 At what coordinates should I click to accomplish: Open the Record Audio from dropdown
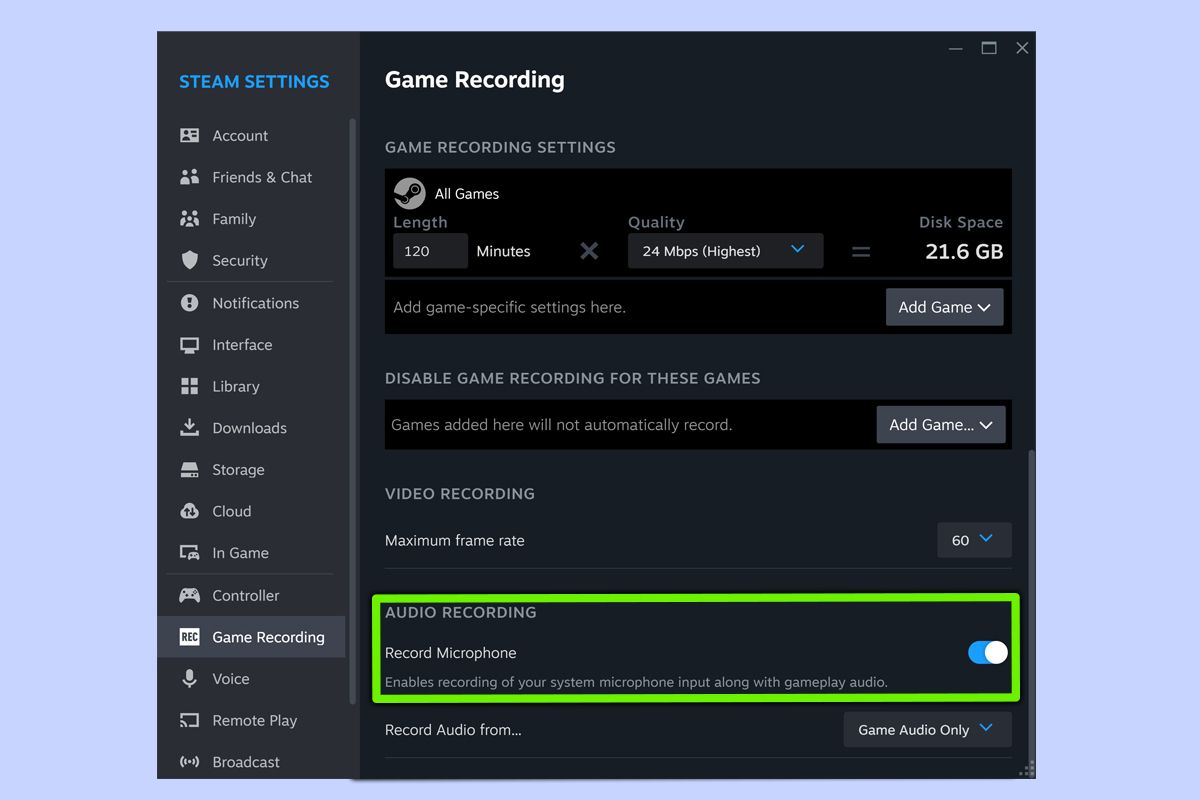pyautogui.click(x=926, y=729)
